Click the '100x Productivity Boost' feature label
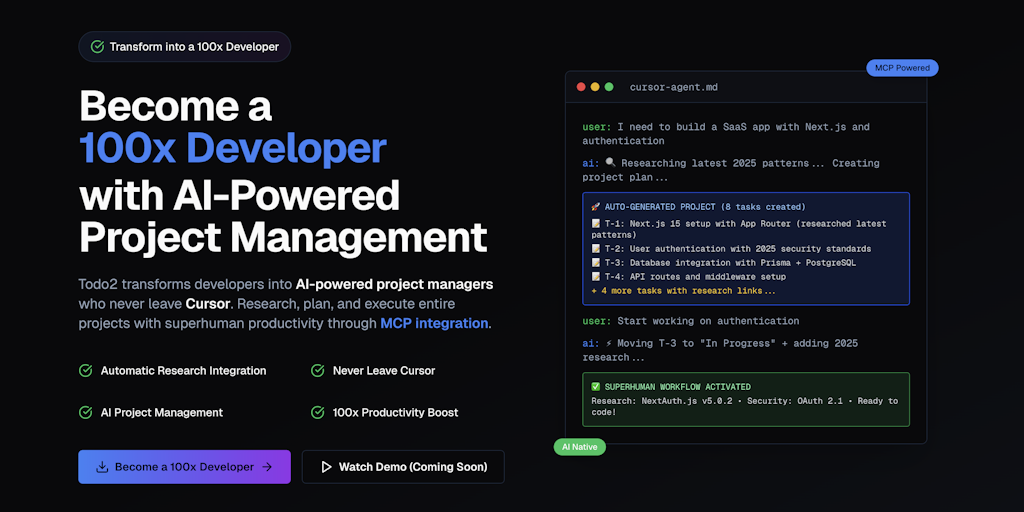This screenshot has height=512, width=1024. point(396,413)
